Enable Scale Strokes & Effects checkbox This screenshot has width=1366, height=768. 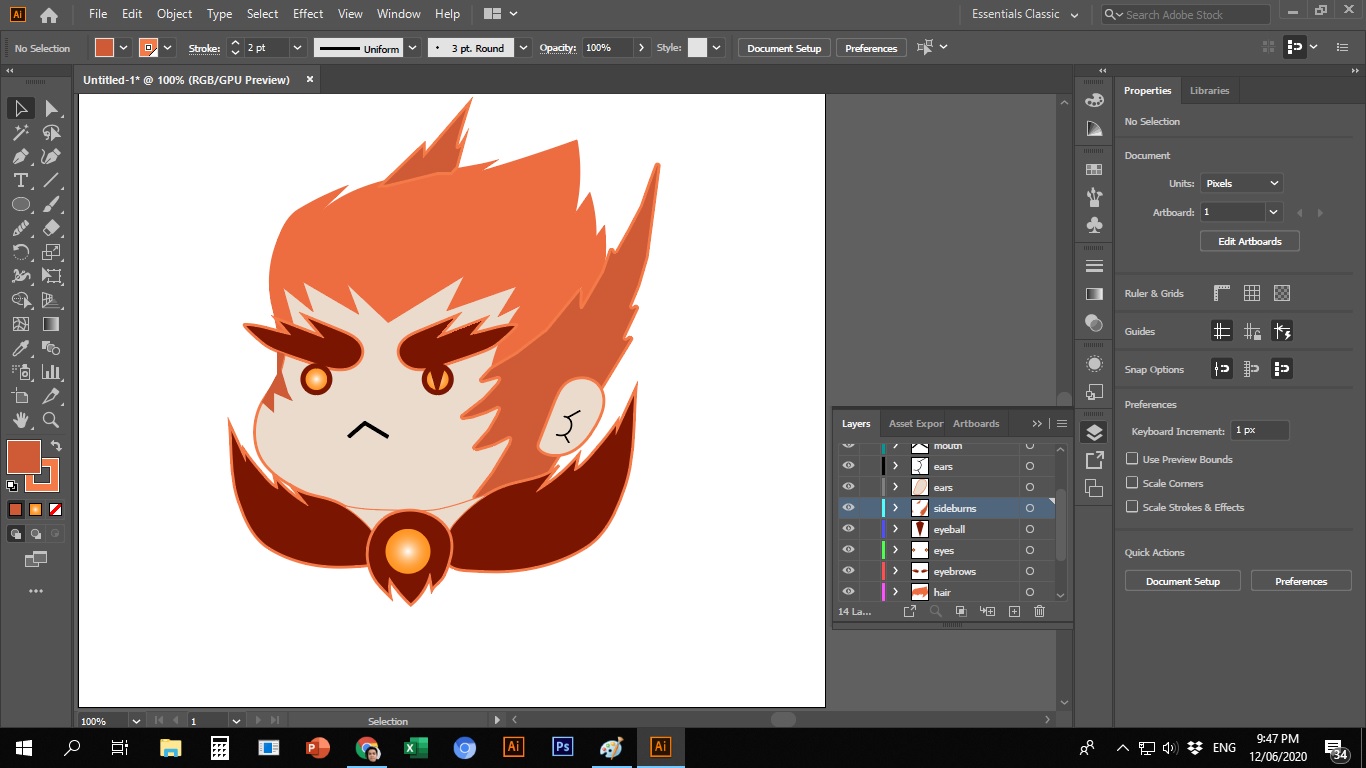tap(1132, 507)
